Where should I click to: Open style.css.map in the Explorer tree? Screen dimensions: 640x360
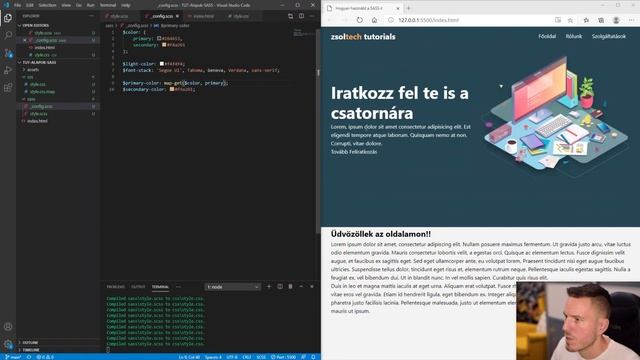tap(42, 92)
